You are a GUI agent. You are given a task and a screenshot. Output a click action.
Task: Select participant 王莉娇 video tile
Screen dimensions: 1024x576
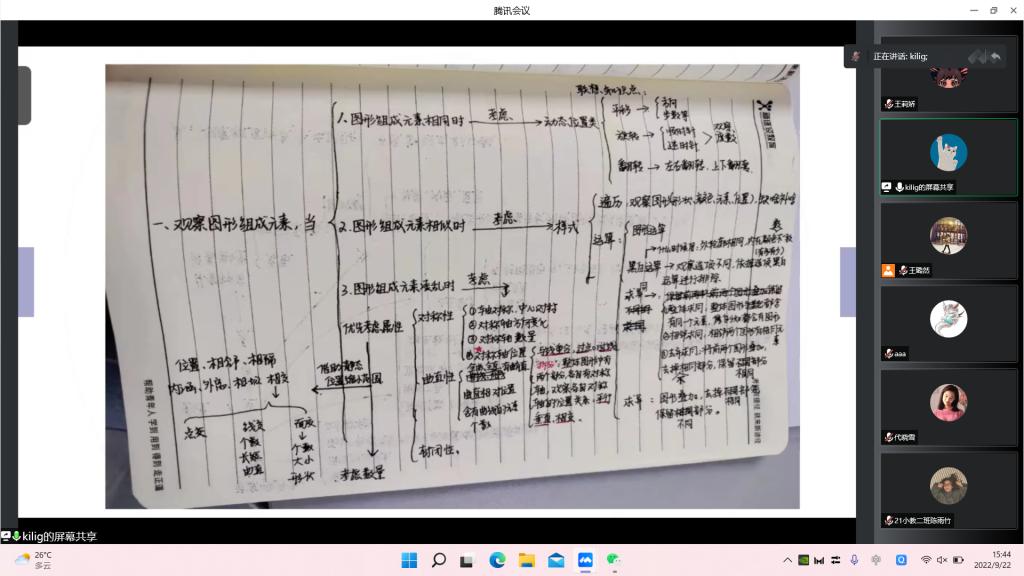948,78
